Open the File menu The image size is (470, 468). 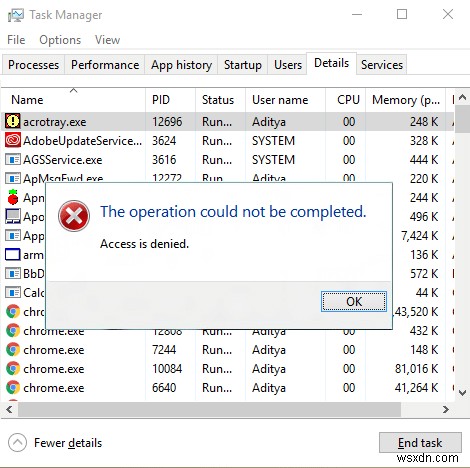(16, 40)
